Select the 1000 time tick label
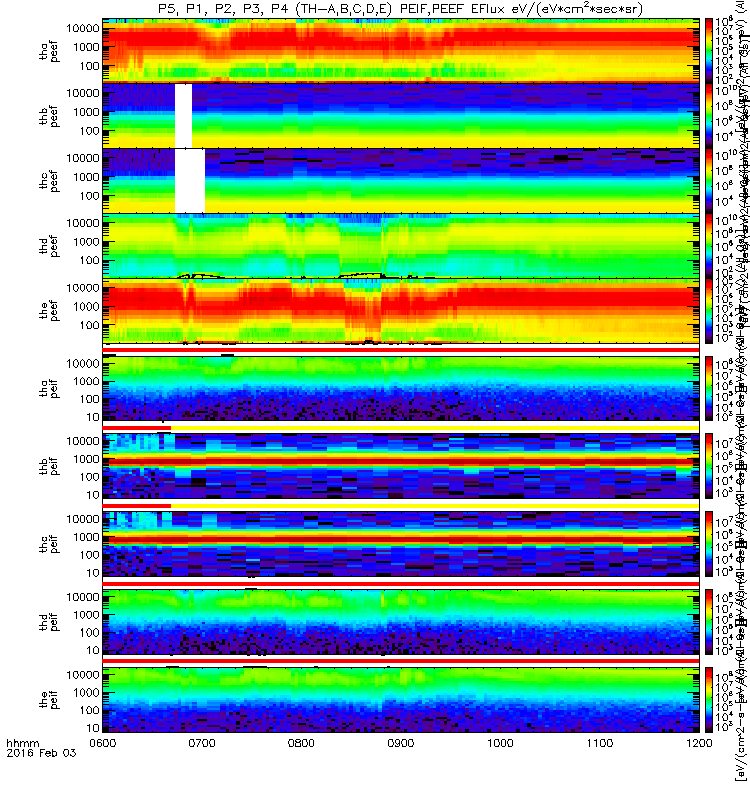 [500, 743]
